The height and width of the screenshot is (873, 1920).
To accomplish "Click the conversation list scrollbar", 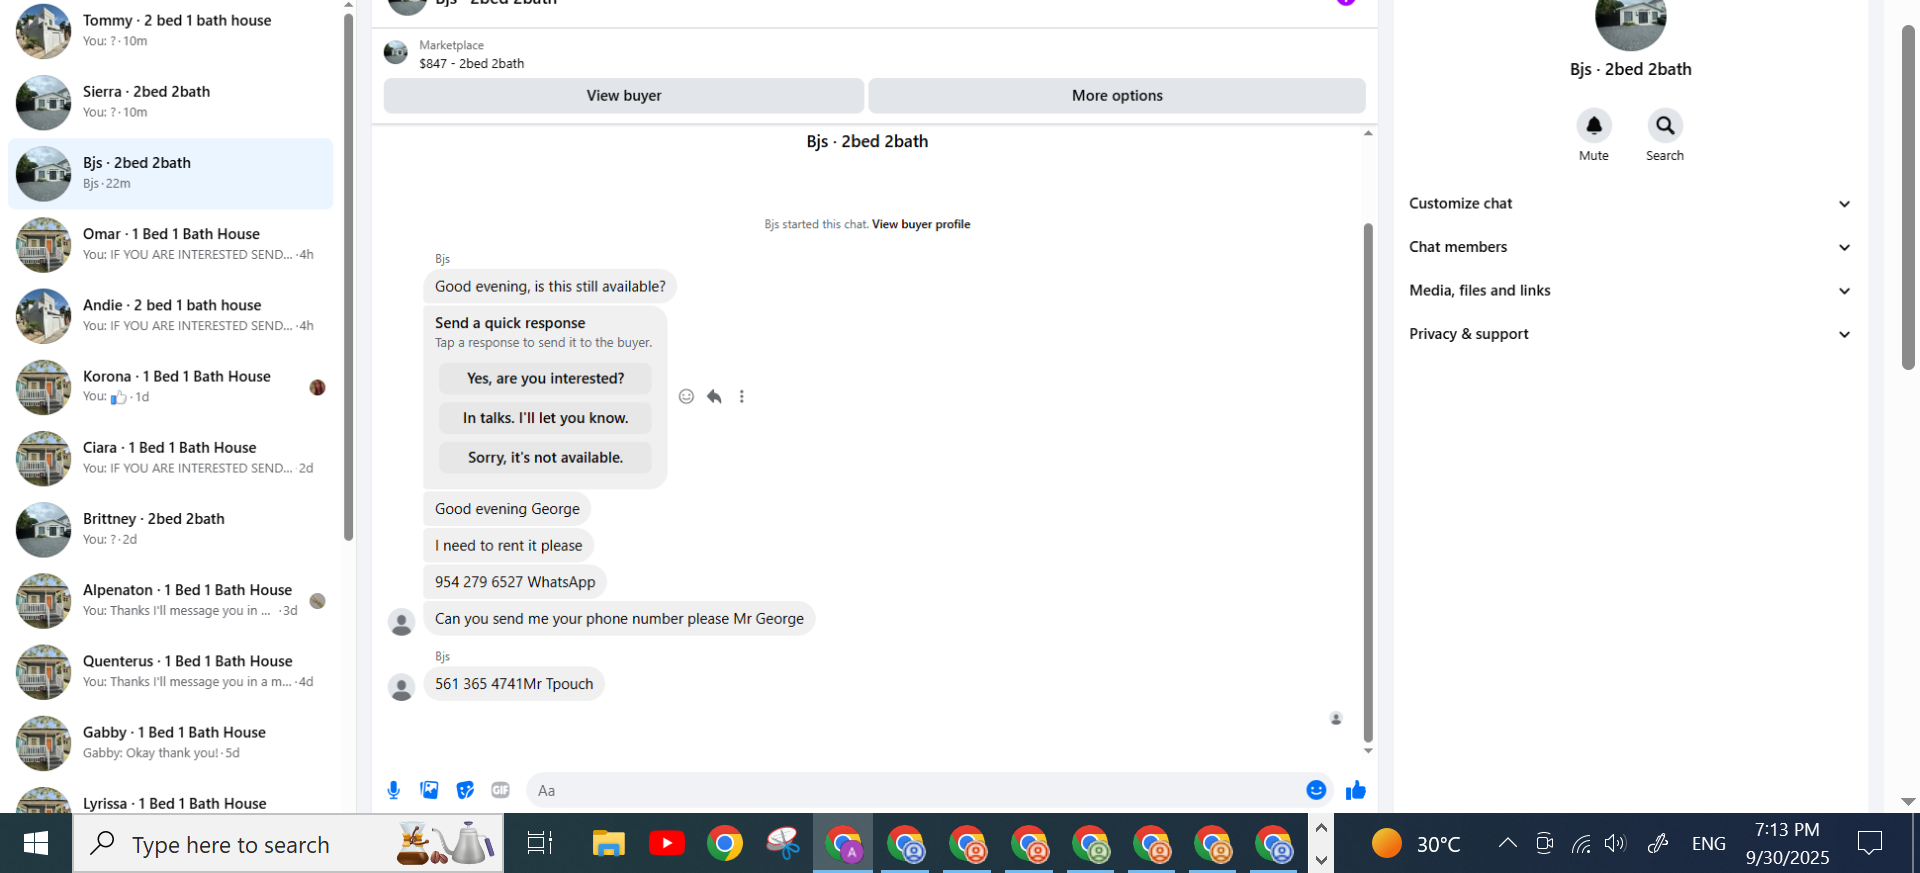I will 348,277.
